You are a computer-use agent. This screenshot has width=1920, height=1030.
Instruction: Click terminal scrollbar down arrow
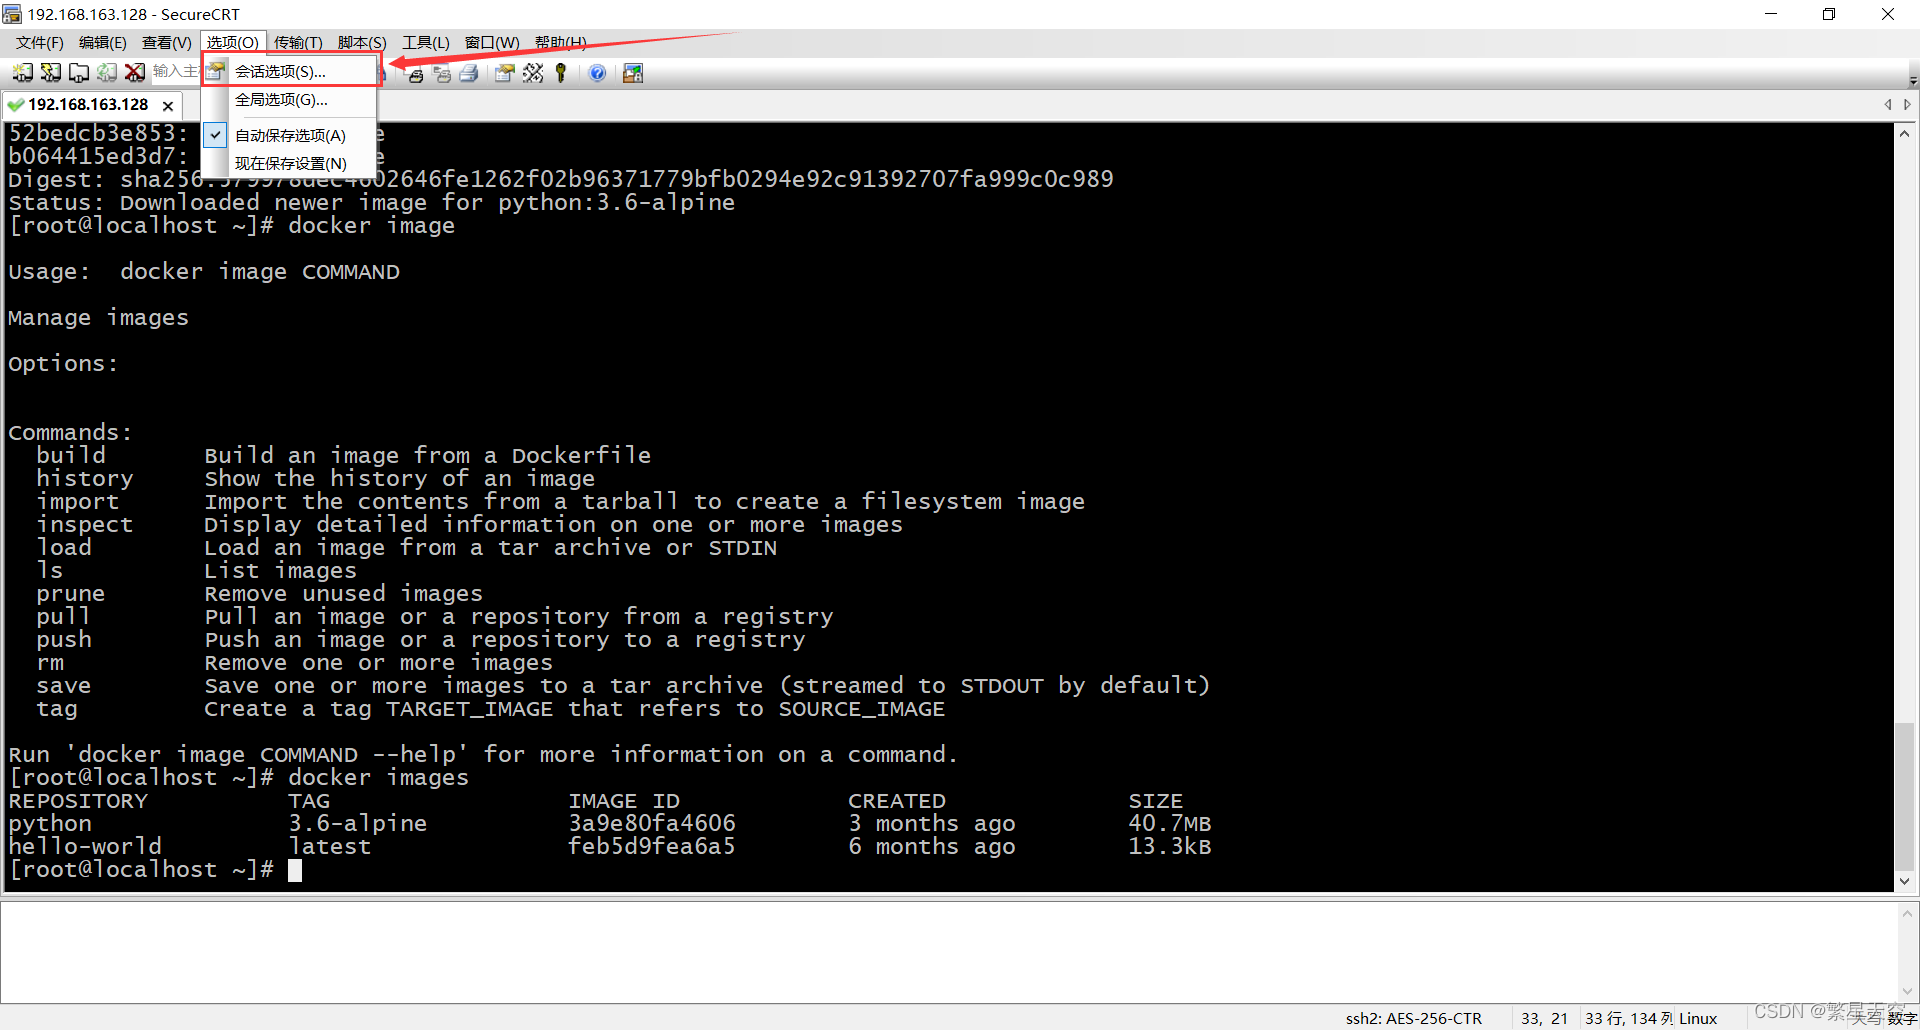click(1905, 881)
